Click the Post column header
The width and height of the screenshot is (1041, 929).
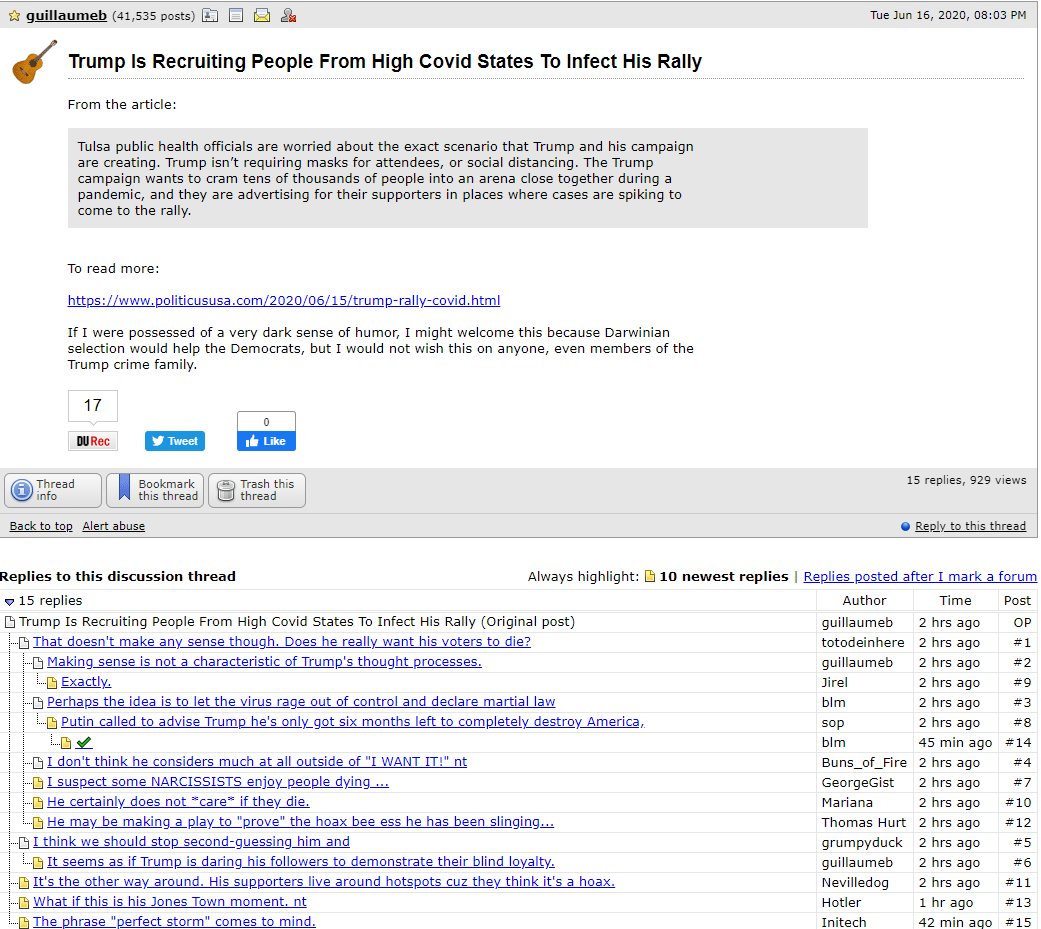tap(1017, 600)
